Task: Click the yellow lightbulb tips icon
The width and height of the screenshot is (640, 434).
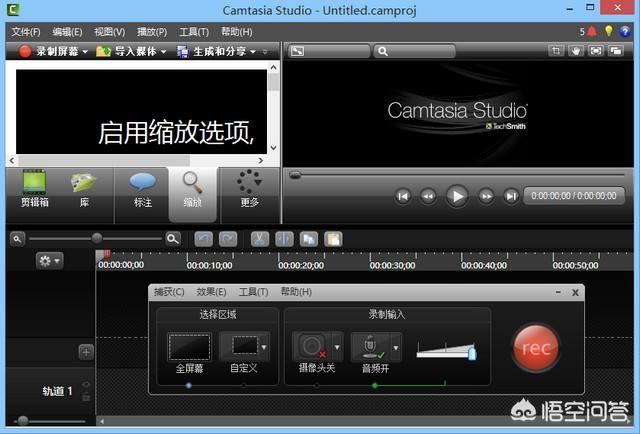Action: click(609, 31)
